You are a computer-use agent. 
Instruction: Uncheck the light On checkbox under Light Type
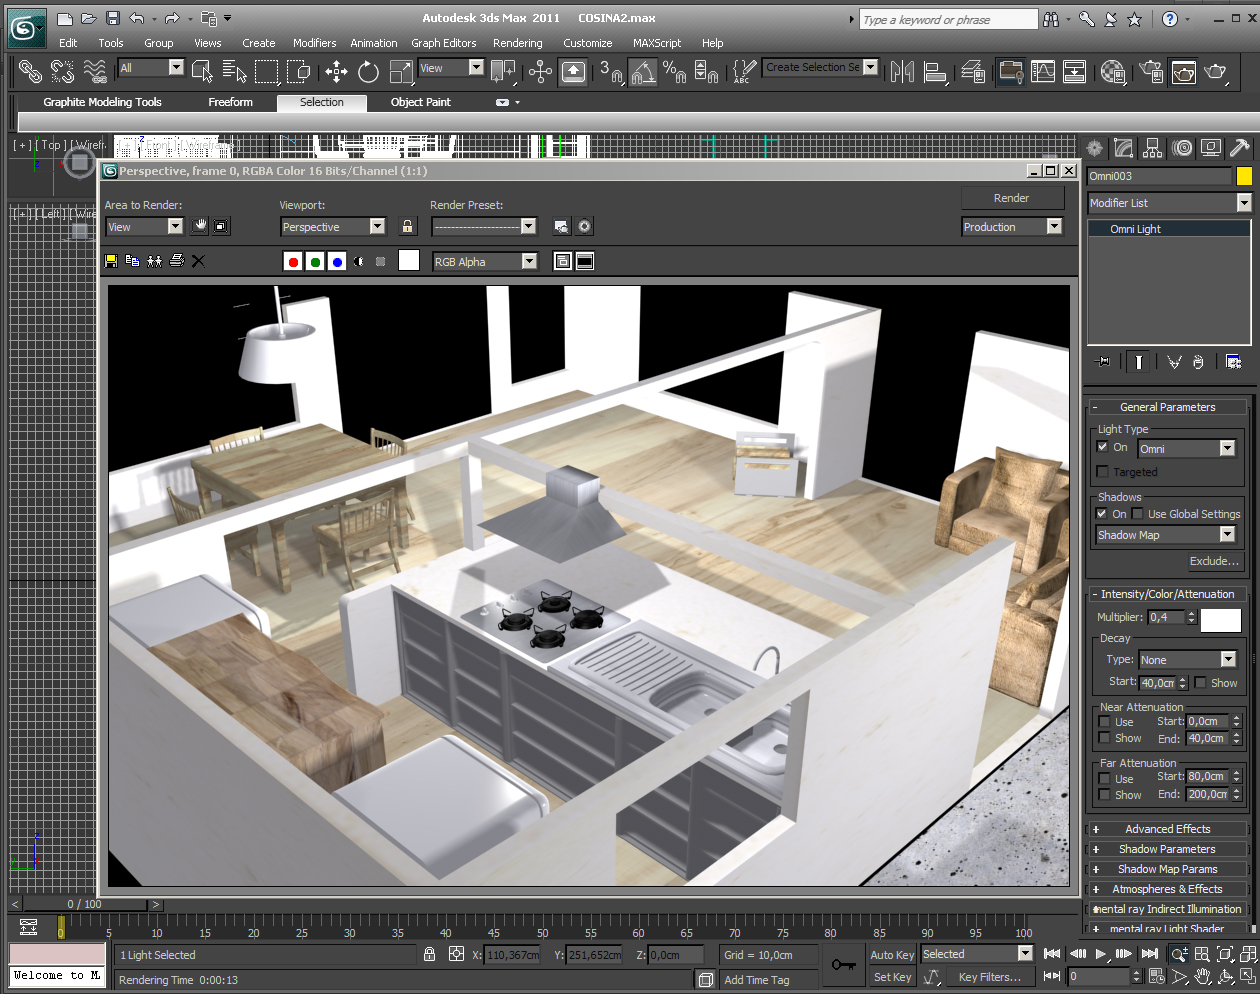pos(1102,447)
